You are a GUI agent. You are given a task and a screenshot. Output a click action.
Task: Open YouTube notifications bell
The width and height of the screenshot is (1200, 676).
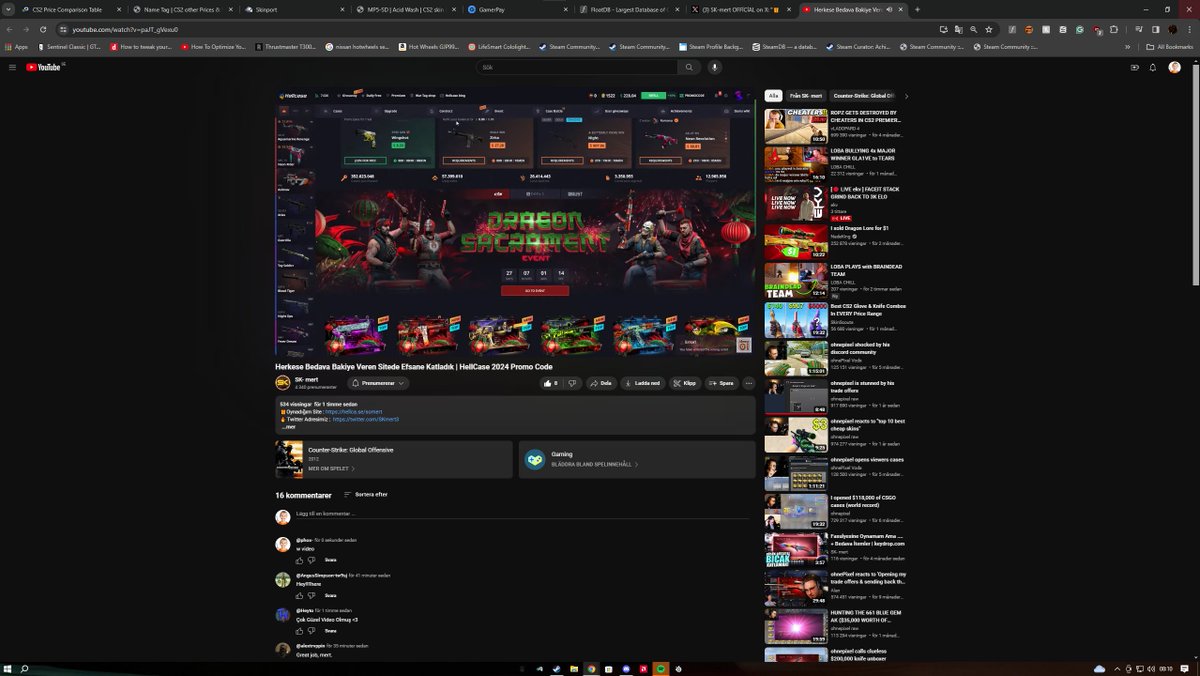coord(1153,67)
